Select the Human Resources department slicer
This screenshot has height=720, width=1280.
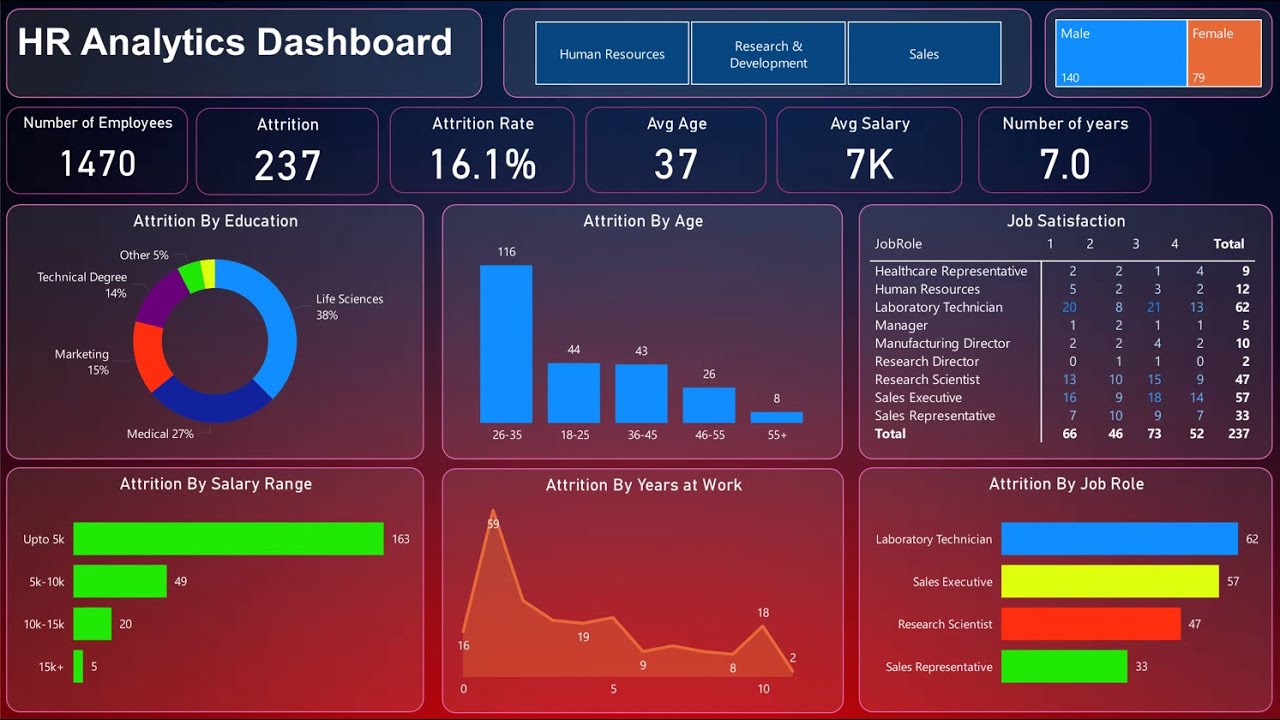coord(612,54)
